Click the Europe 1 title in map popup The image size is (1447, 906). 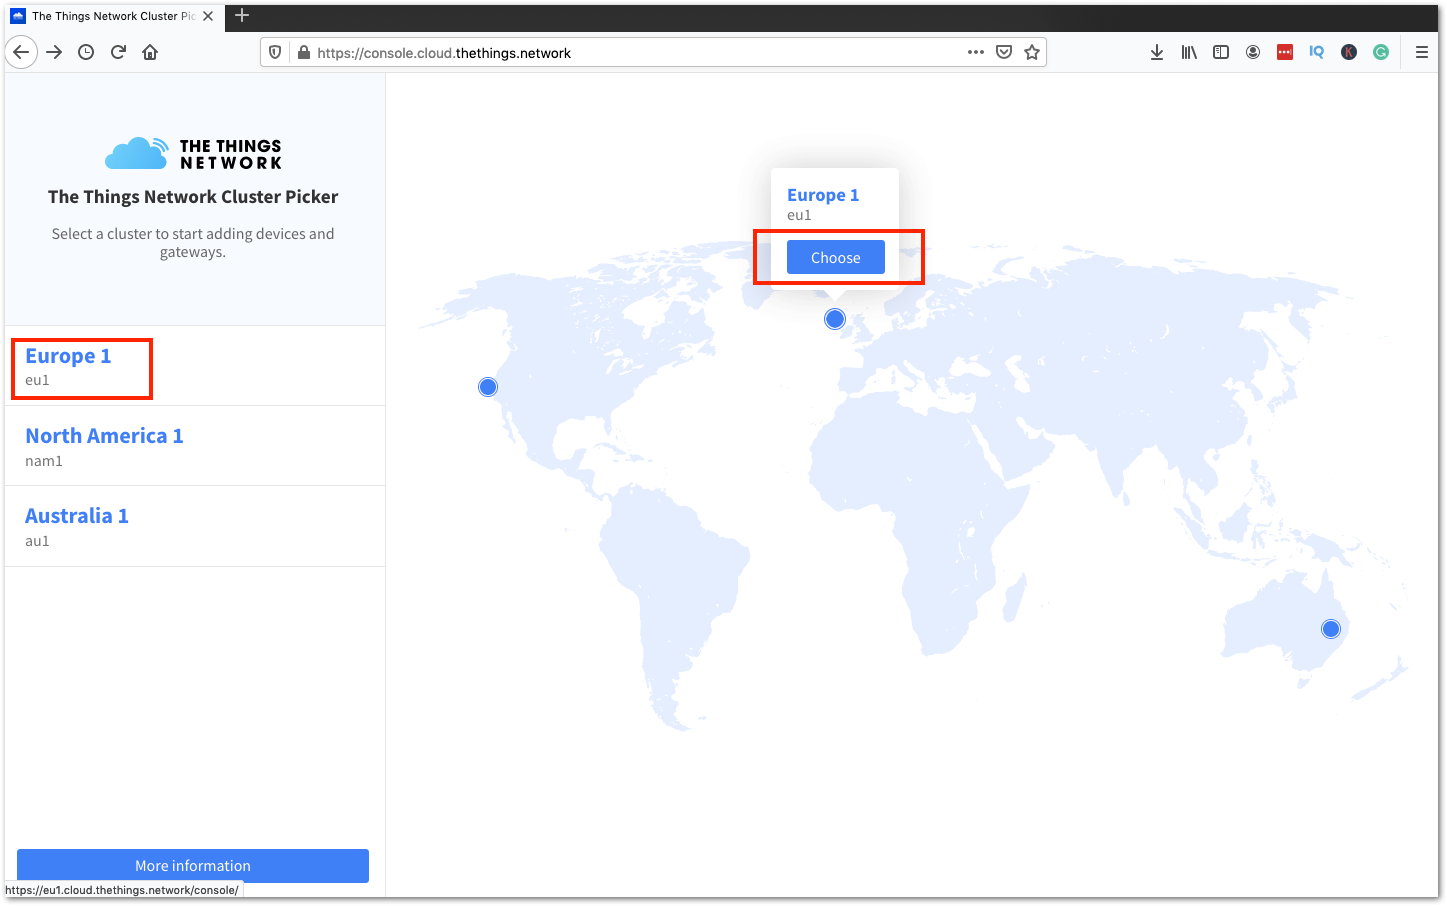click(x=823, y=195)
